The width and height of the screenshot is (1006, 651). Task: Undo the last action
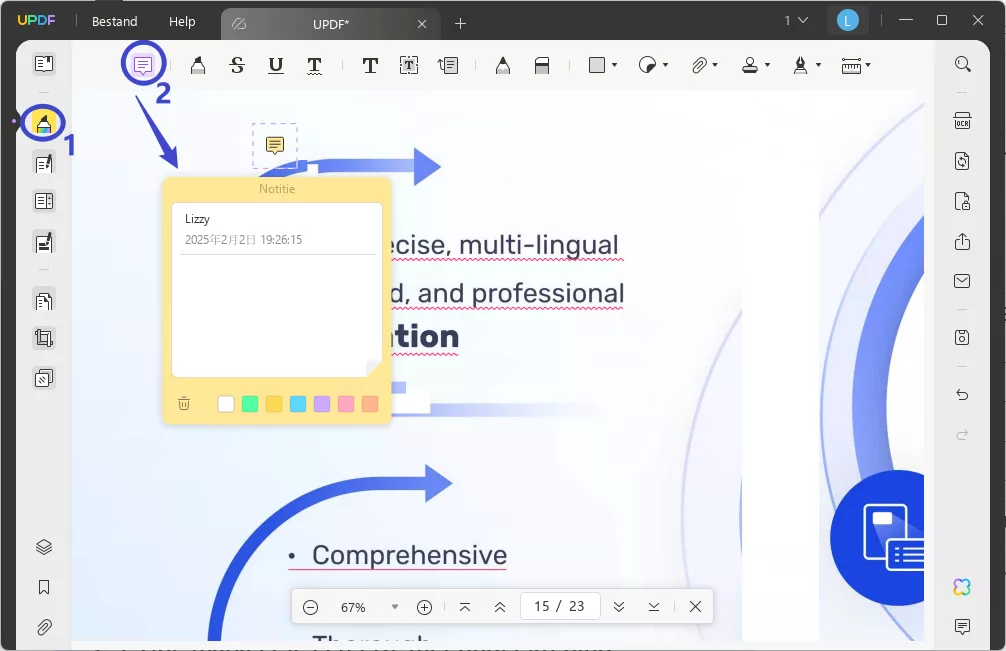point(962,396)
